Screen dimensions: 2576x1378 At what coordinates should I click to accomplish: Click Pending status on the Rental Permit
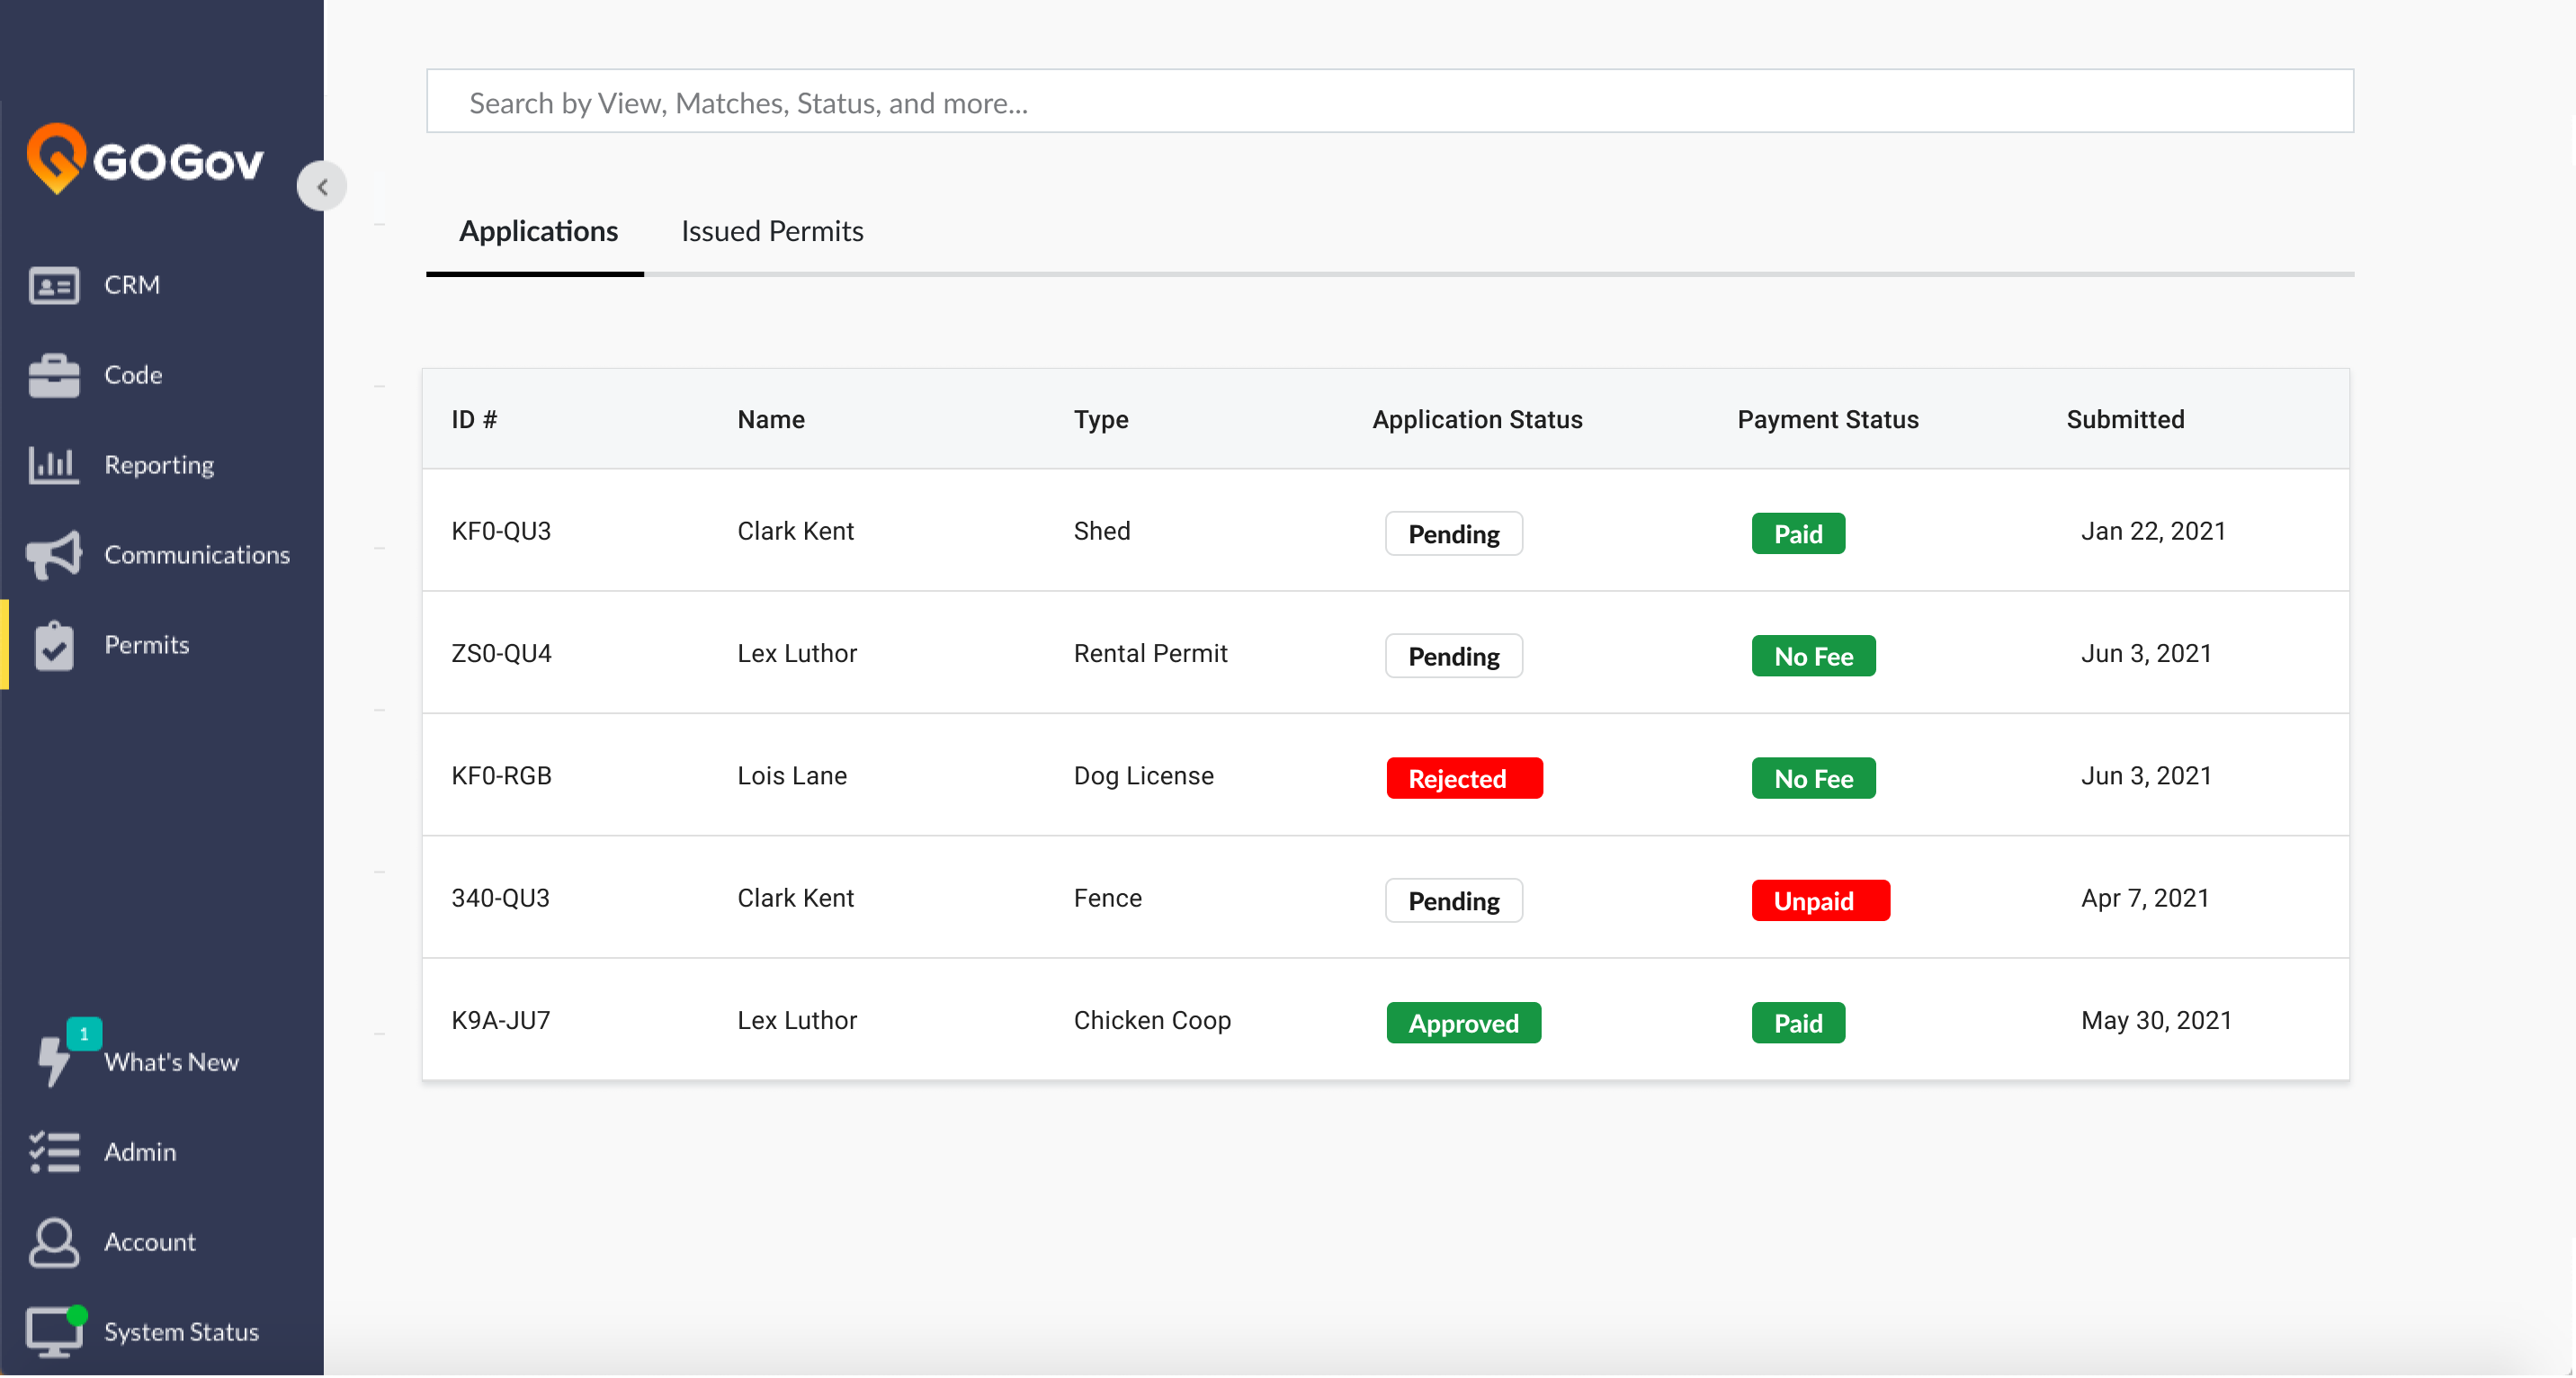1453,656
